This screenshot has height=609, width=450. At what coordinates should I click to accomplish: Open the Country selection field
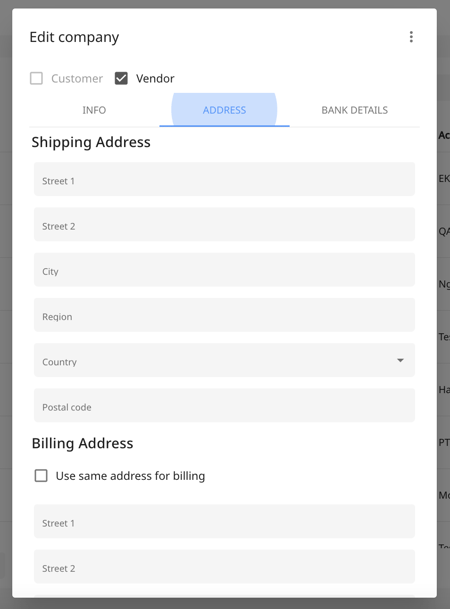click(224, 360)
